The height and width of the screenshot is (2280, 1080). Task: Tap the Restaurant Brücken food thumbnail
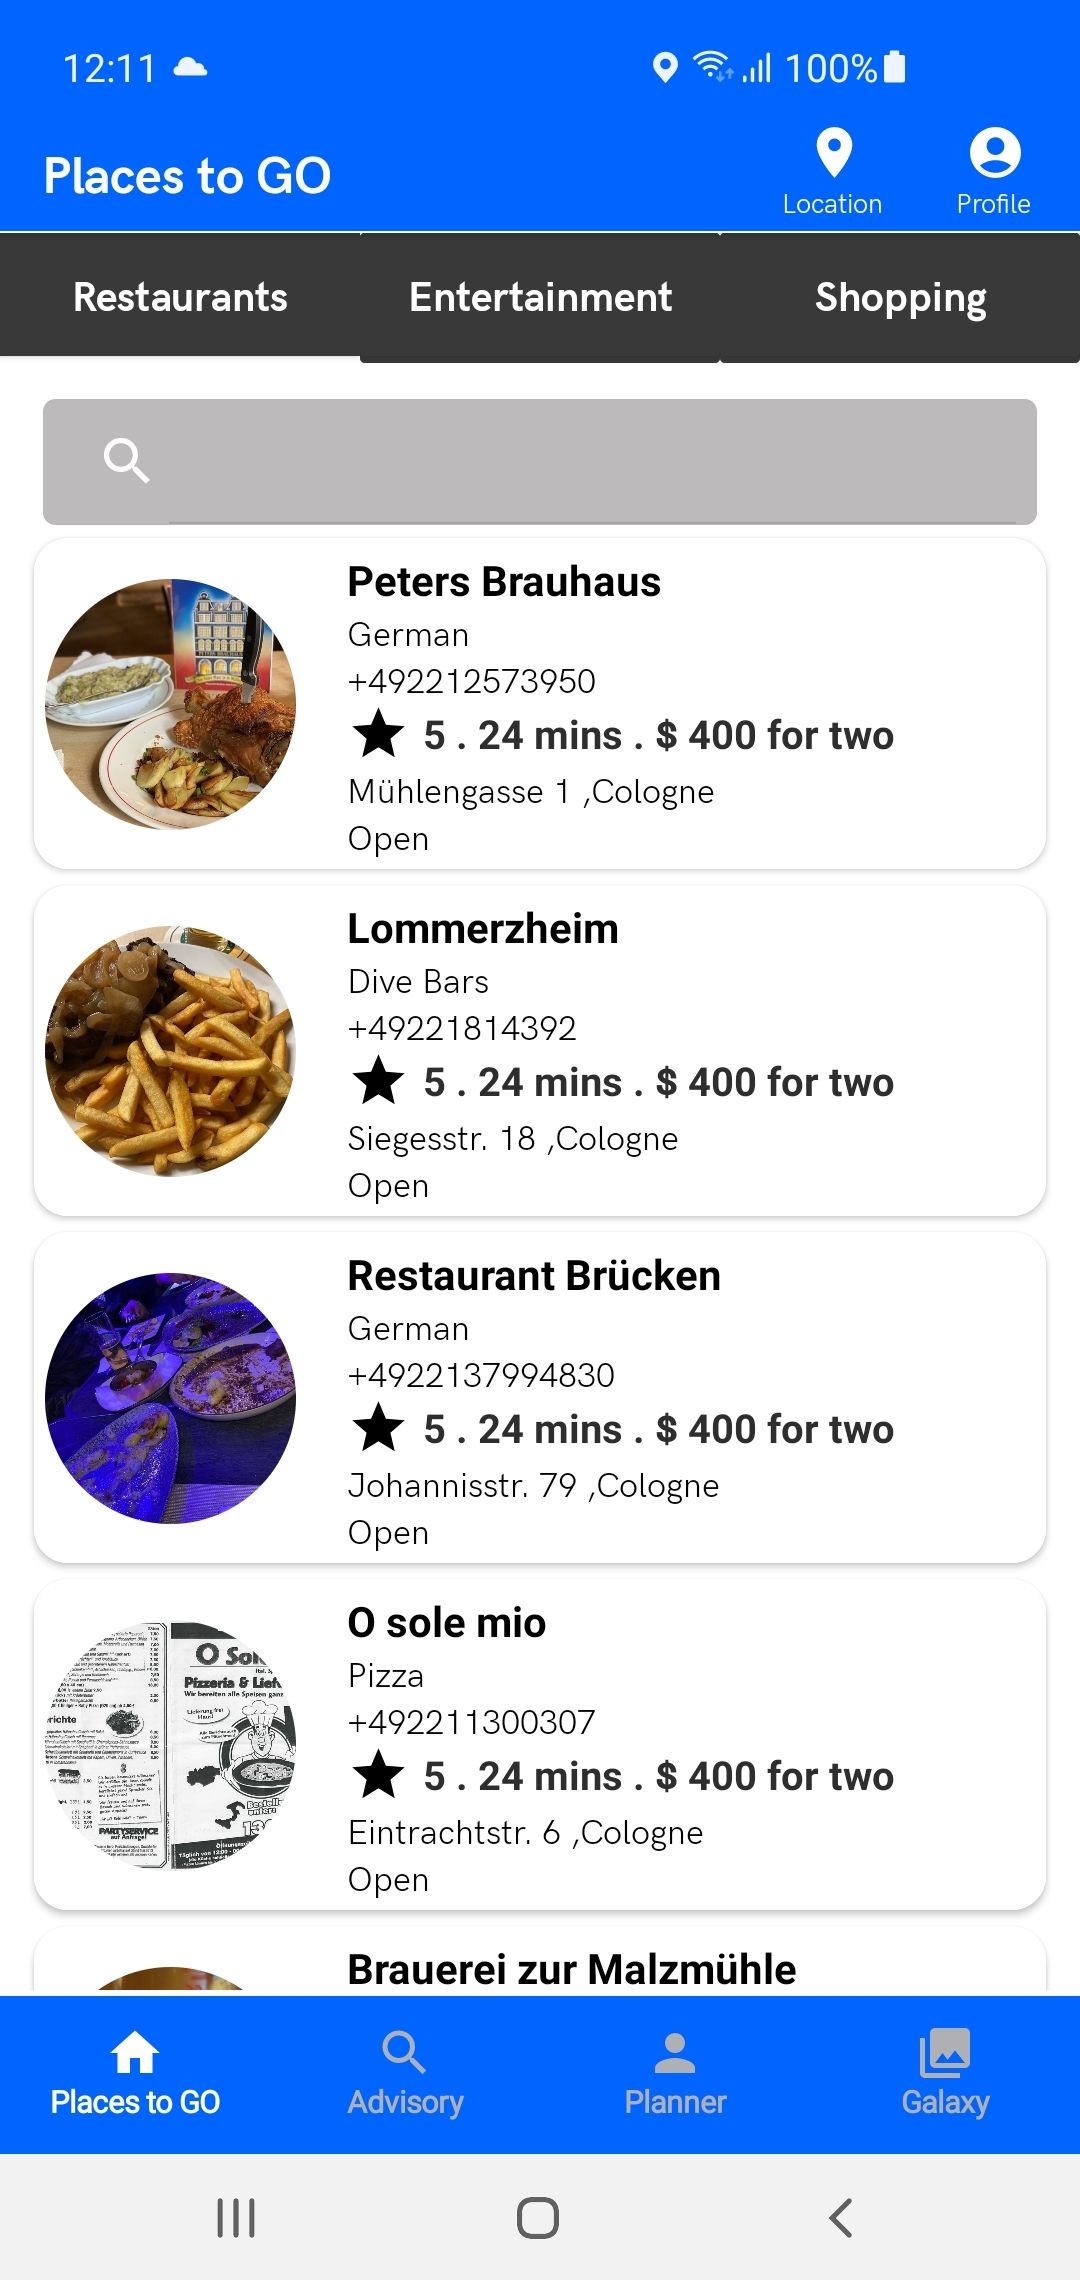[x=171, y=1398]
